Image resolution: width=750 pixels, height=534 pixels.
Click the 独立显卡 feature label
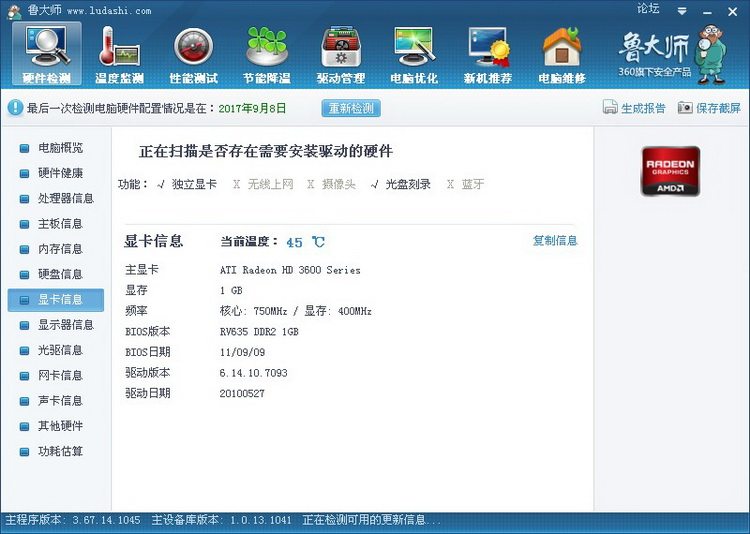click(194, 184)
